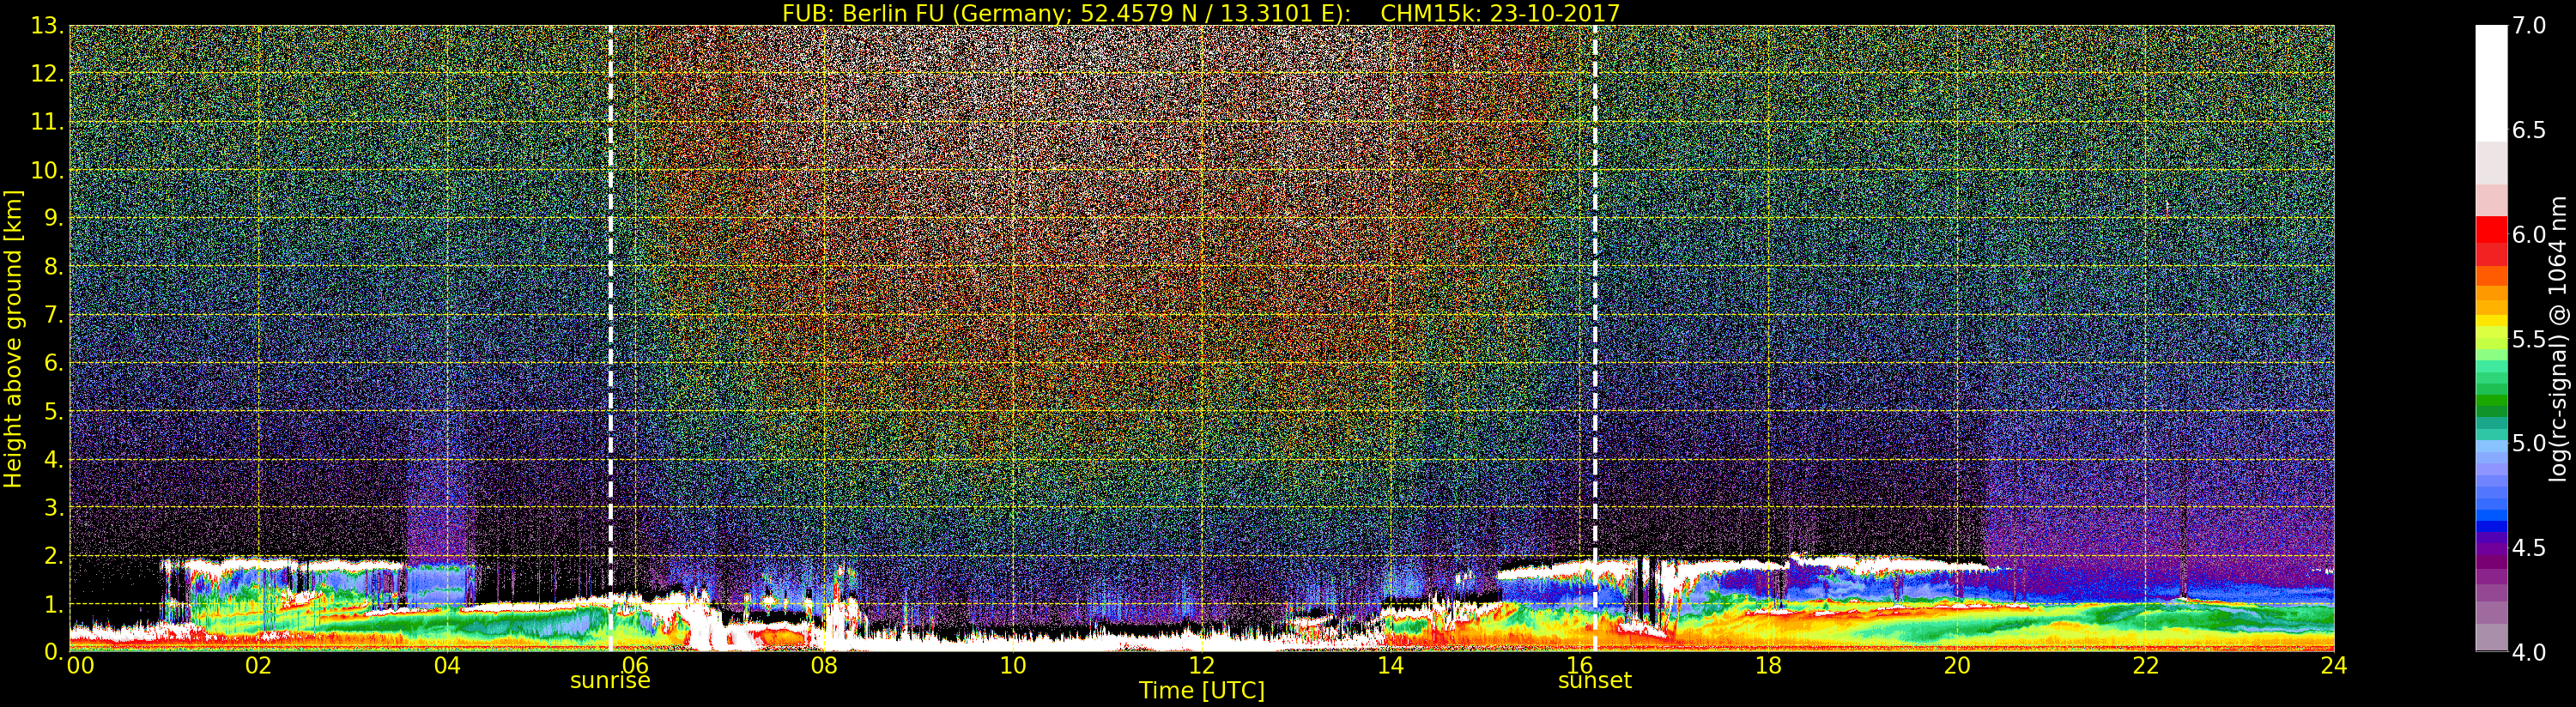Click the plot title "FUB: Berlin FU (Germany…)"
2576x707 pixels.
[x=1200, y=13]
